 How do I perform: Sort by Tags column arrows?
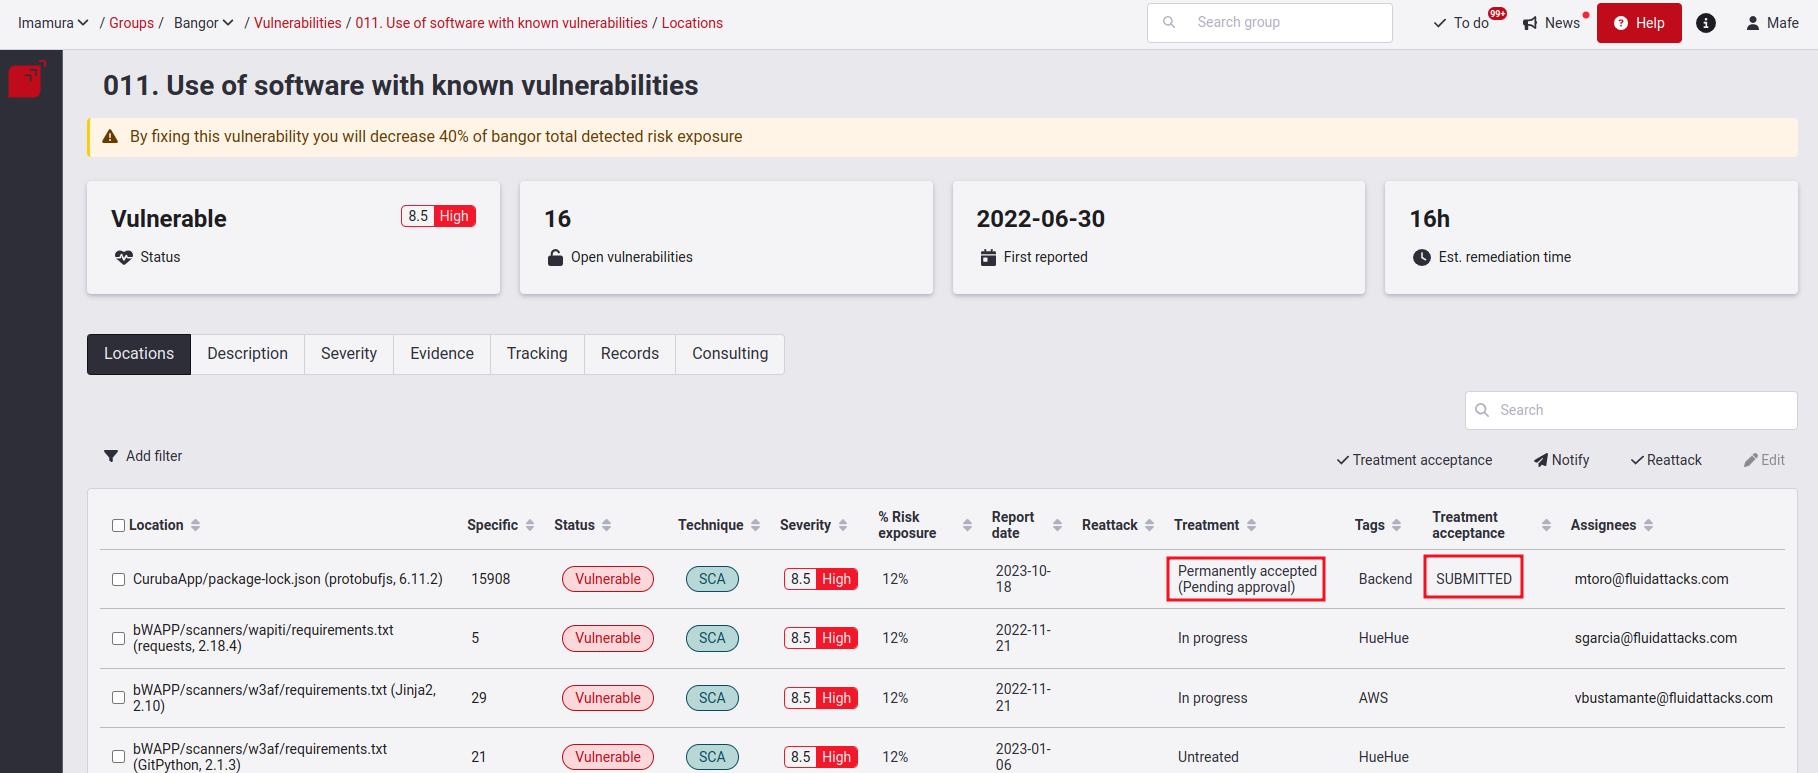click(1397, 525)
